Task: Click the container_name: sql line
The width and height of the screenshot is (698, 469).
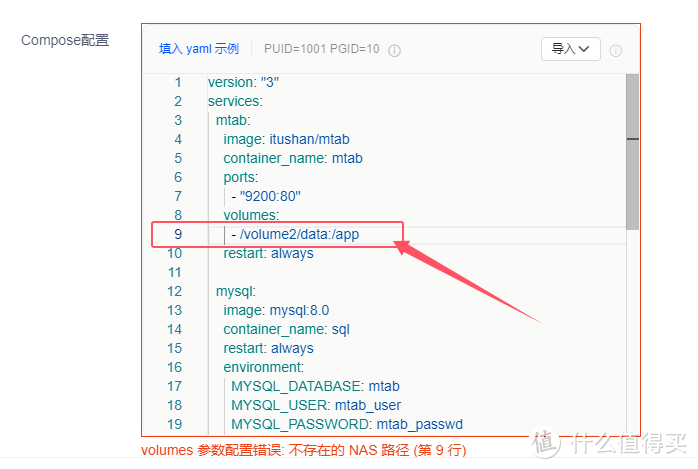Action: click(286, 329)
